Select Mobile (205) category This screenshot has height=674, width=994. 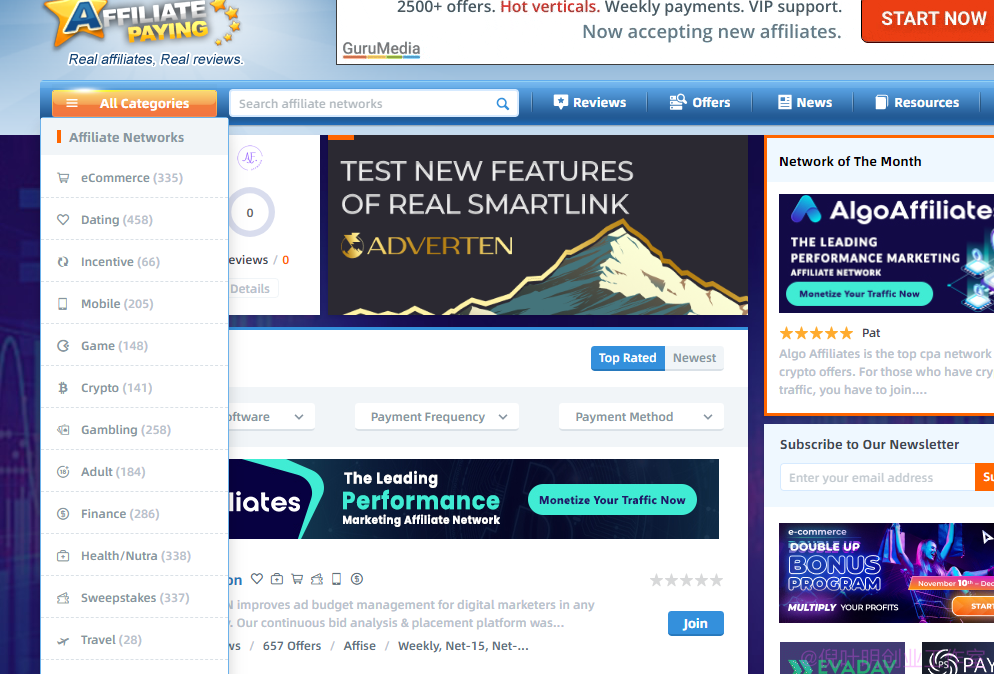(134, 304)
